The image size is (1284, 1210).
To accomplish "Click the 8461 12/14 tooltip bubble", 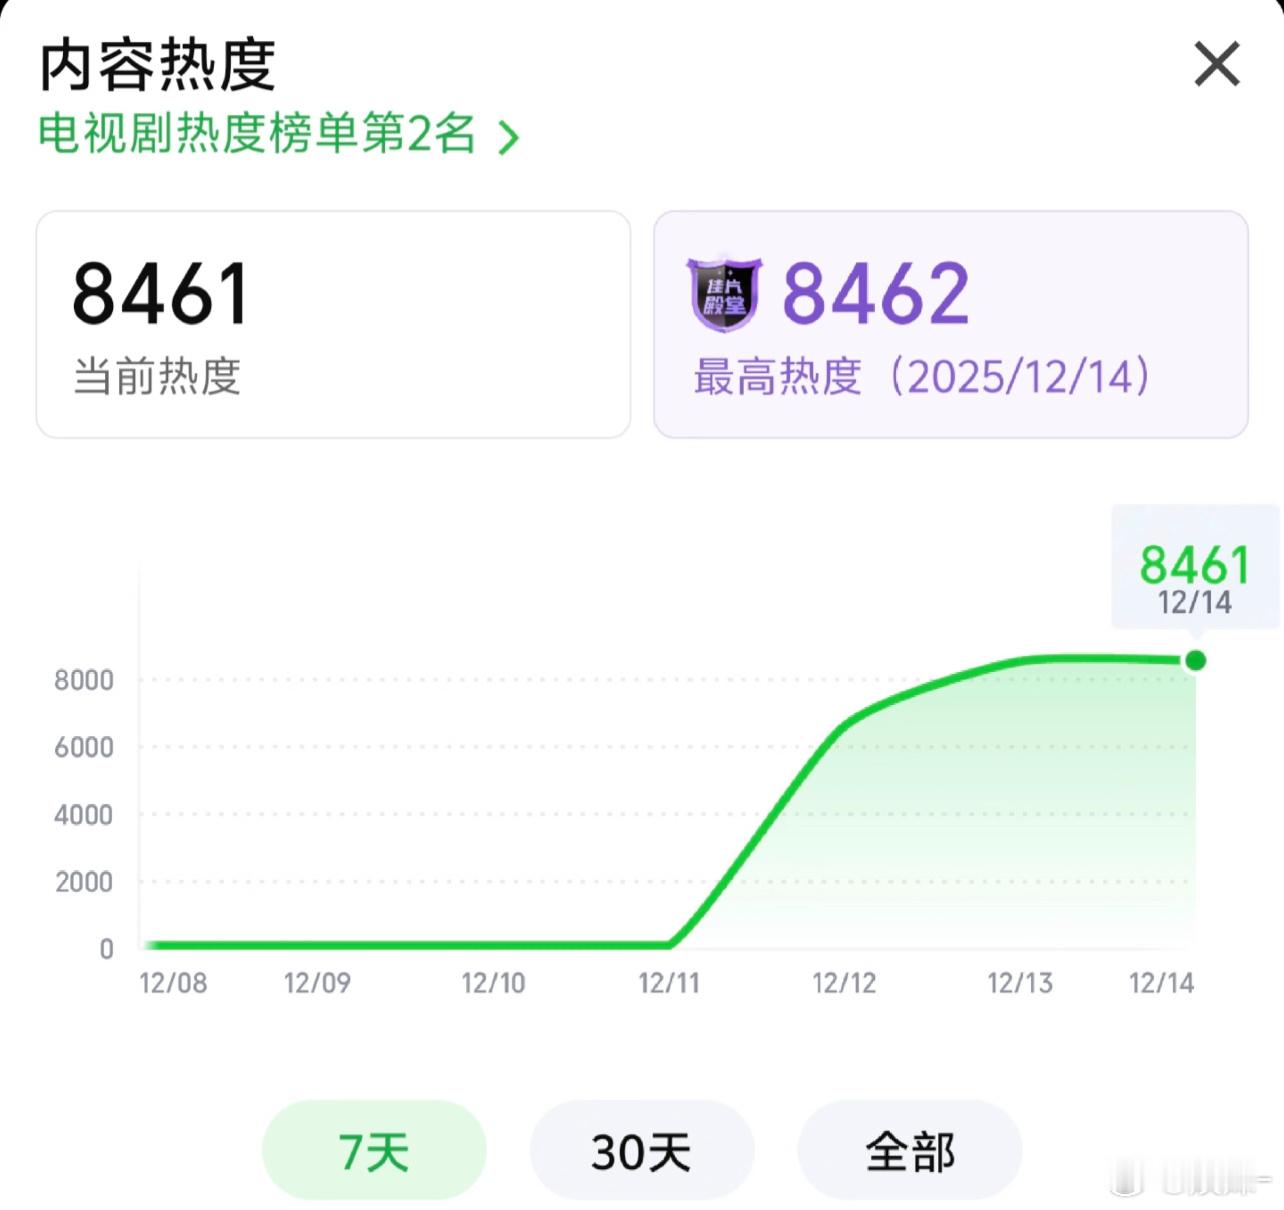I will pos(1195,567).
